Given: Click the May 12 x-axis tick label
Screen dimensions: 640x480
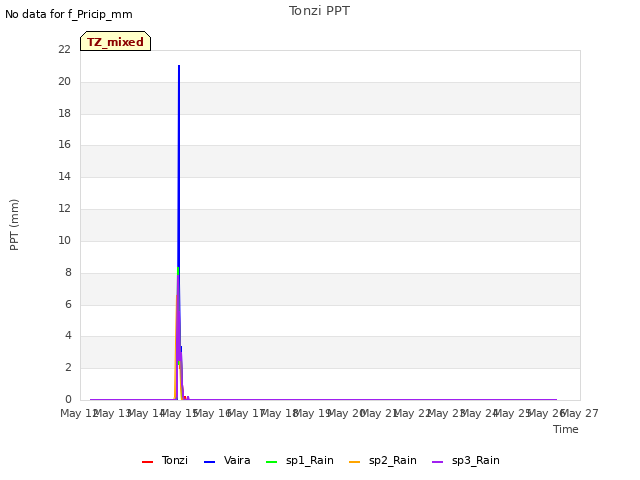Looking at the screenshot, I should (77, 413).
